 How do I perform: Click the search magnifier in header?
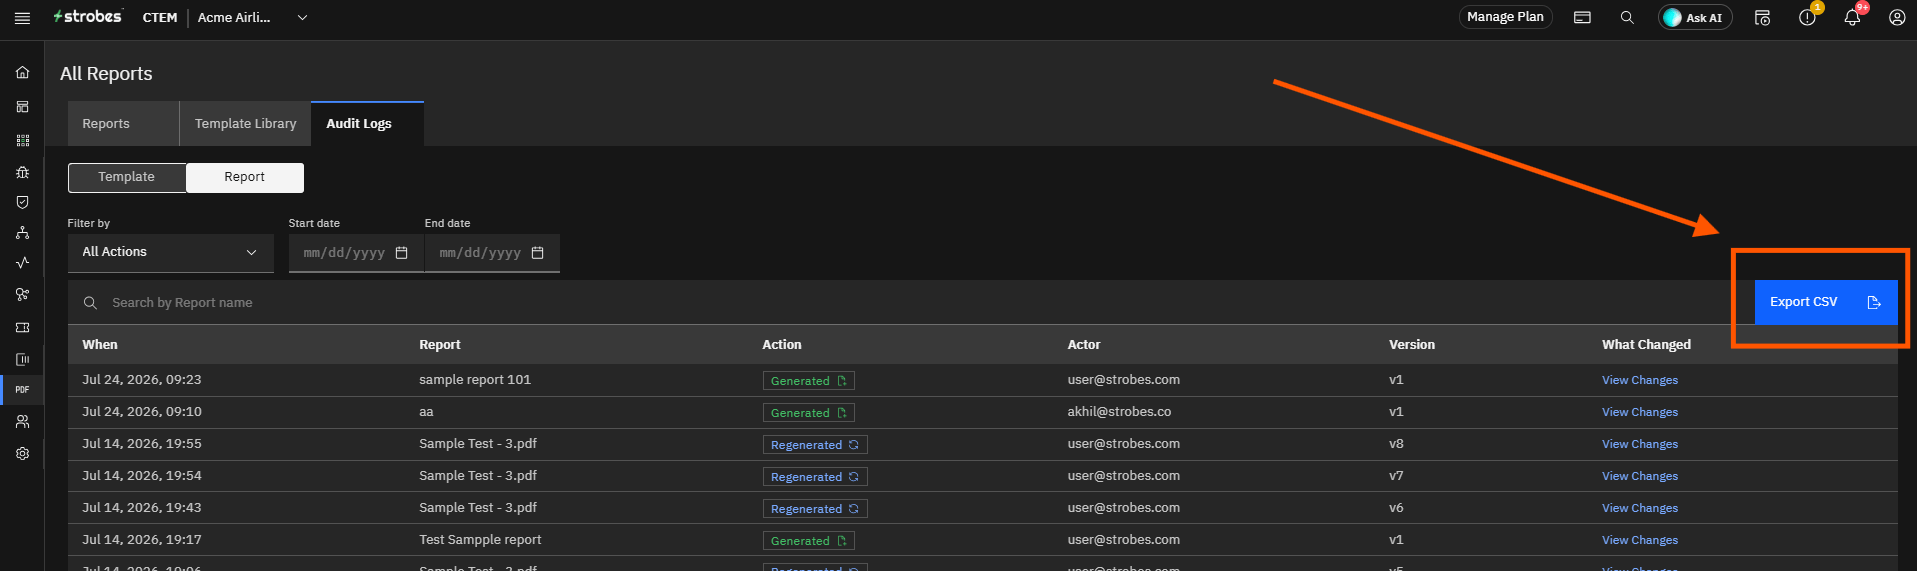(1627, 18)
